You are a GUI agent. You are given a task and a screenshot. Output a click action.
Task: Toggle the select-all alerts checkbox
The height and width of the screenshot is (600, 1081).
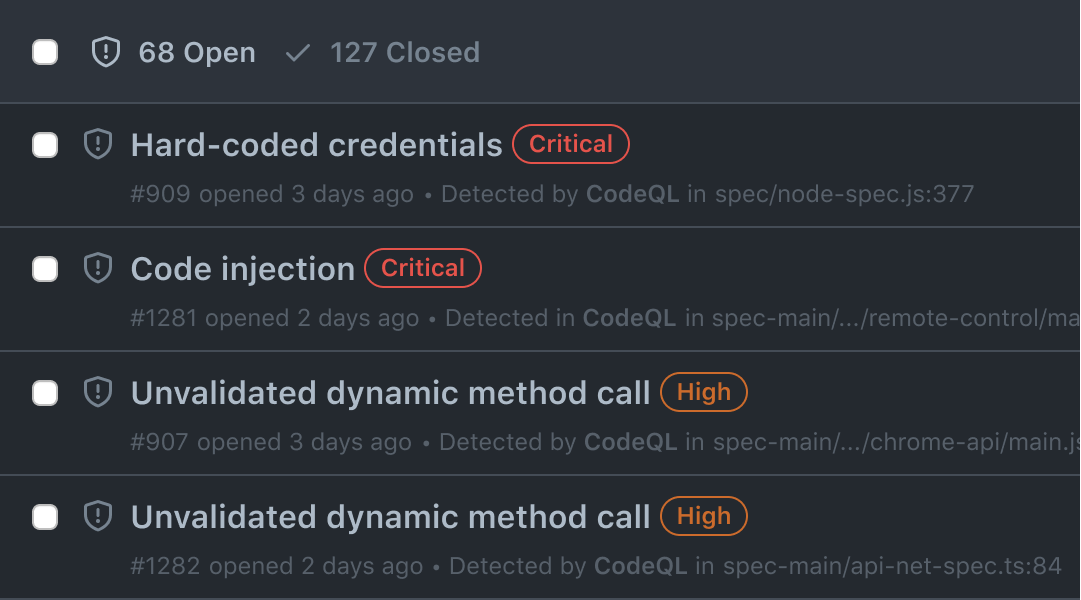tap(44, 52)
